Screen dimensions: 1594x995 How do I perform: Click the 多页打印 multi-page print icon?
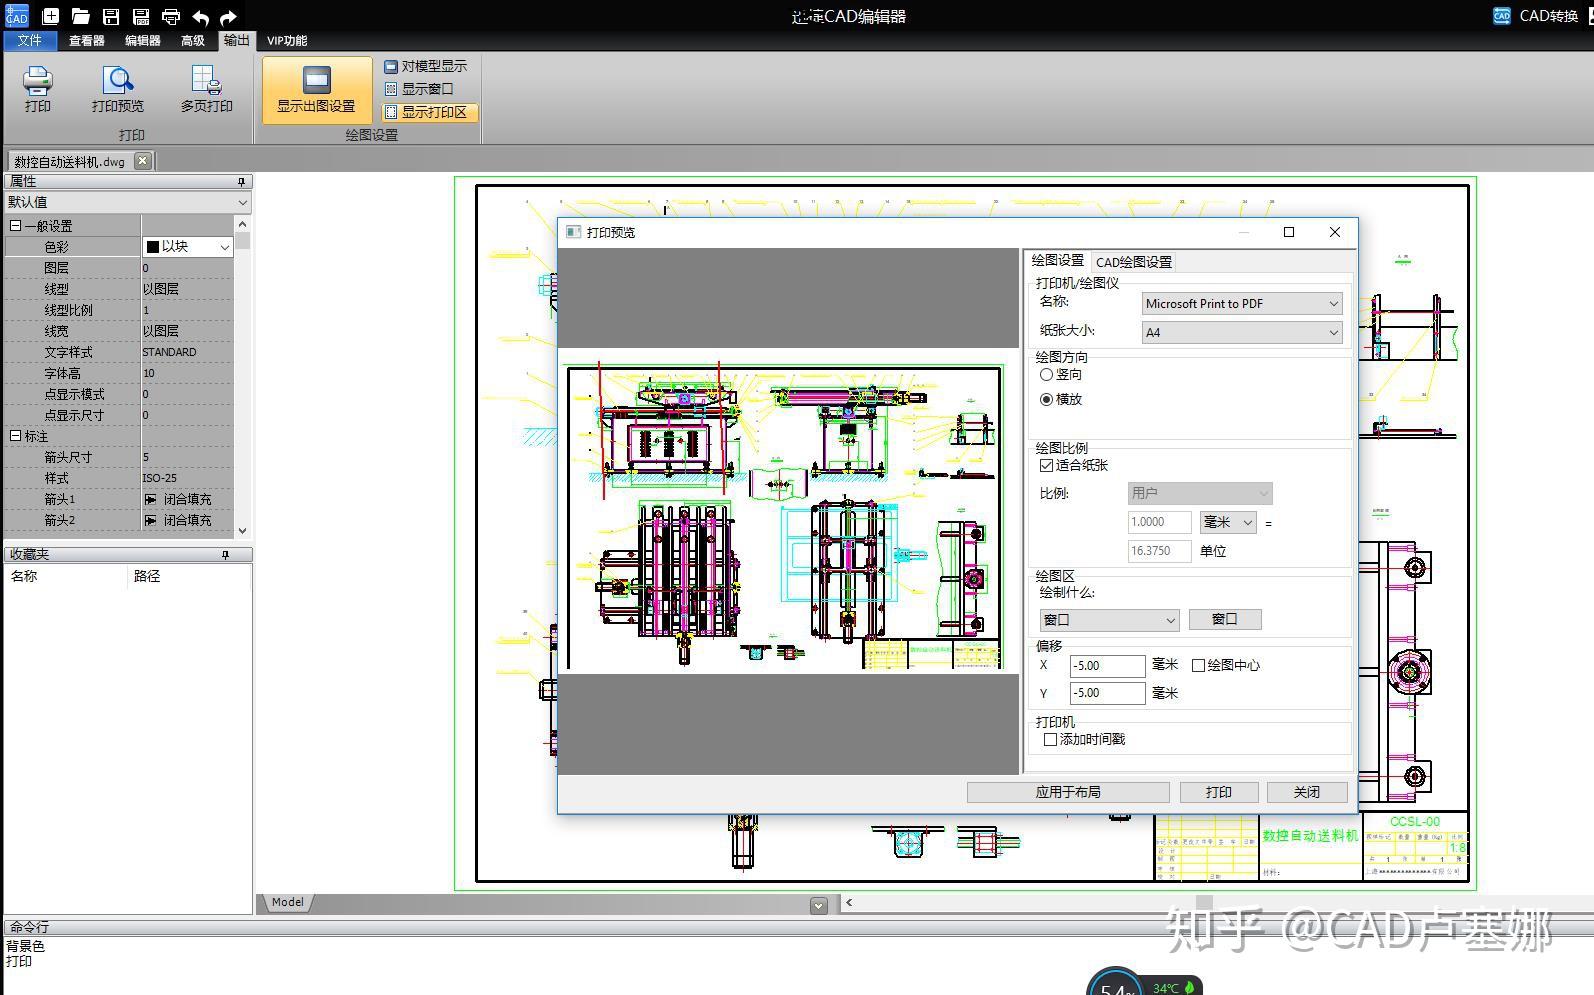[x=207, y=89]
